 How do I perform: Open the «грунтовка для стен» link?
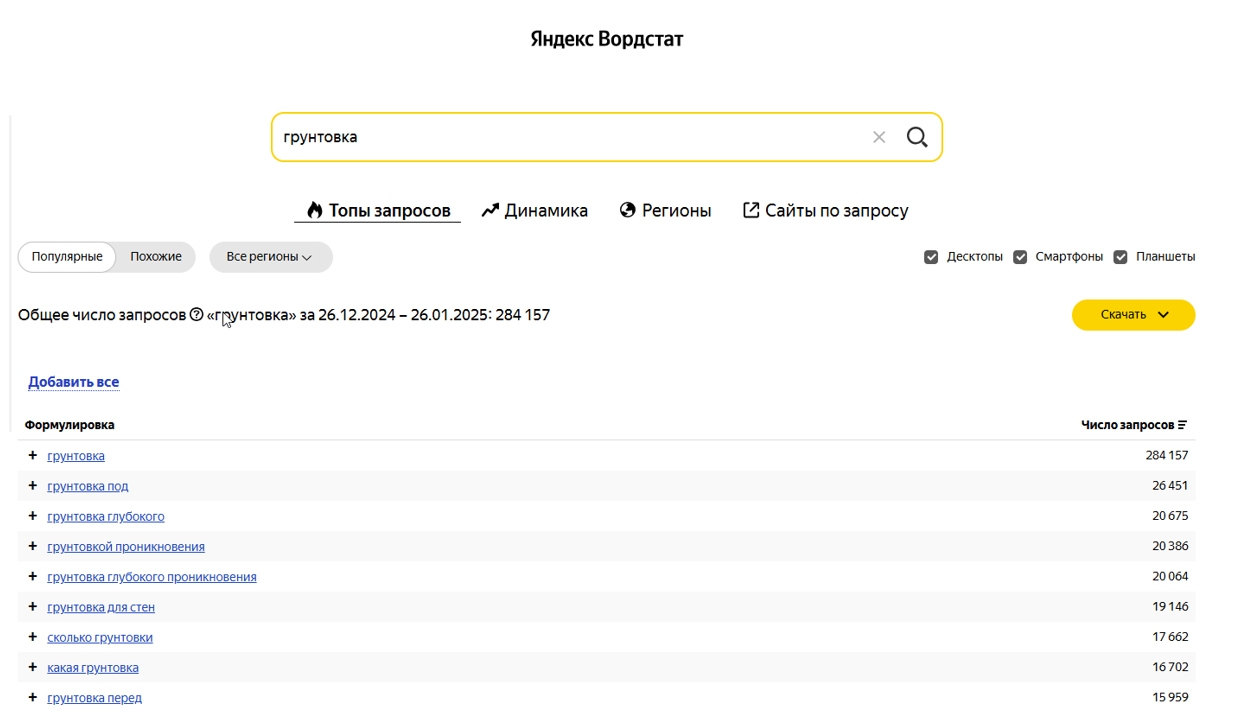(101, 608)
